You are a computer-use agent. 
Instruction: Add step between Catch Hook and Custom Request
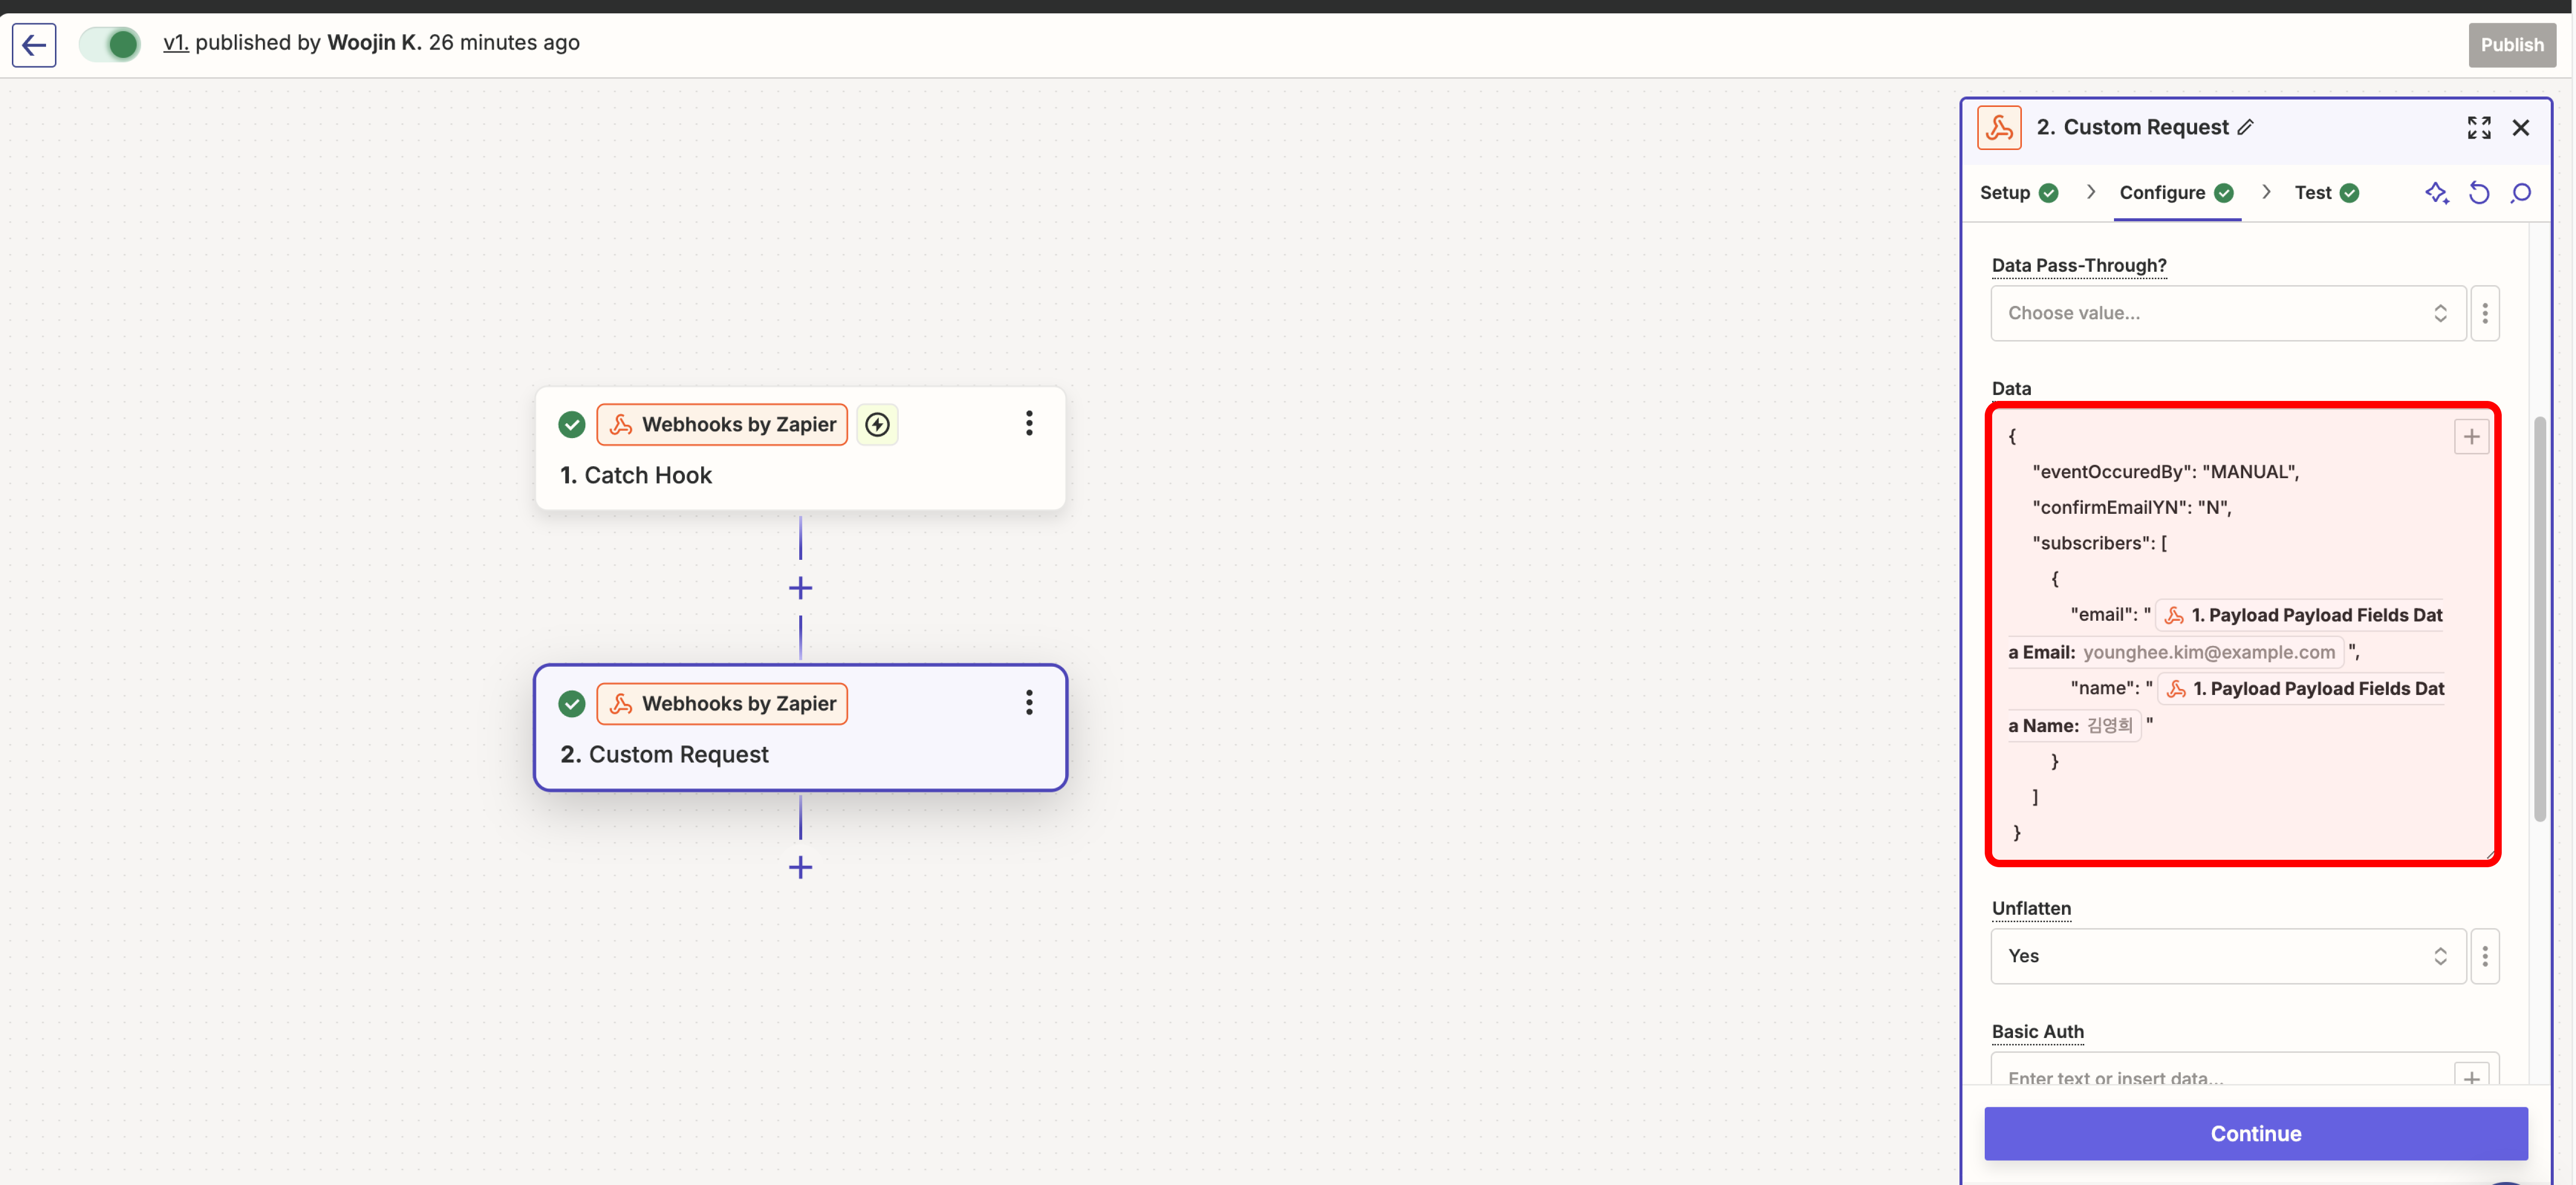click(x=800, y=588)
